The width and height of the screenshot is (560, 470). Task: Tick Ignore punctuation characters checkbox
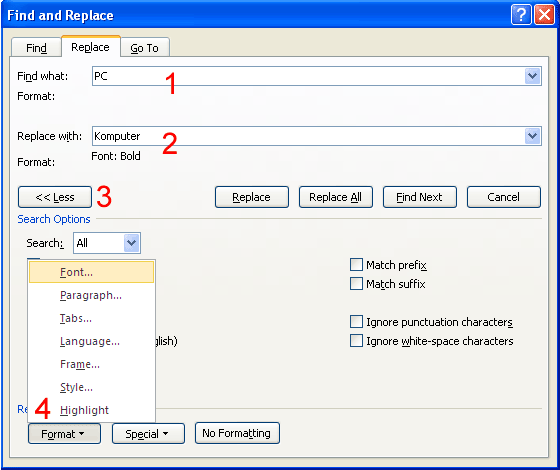356,322
